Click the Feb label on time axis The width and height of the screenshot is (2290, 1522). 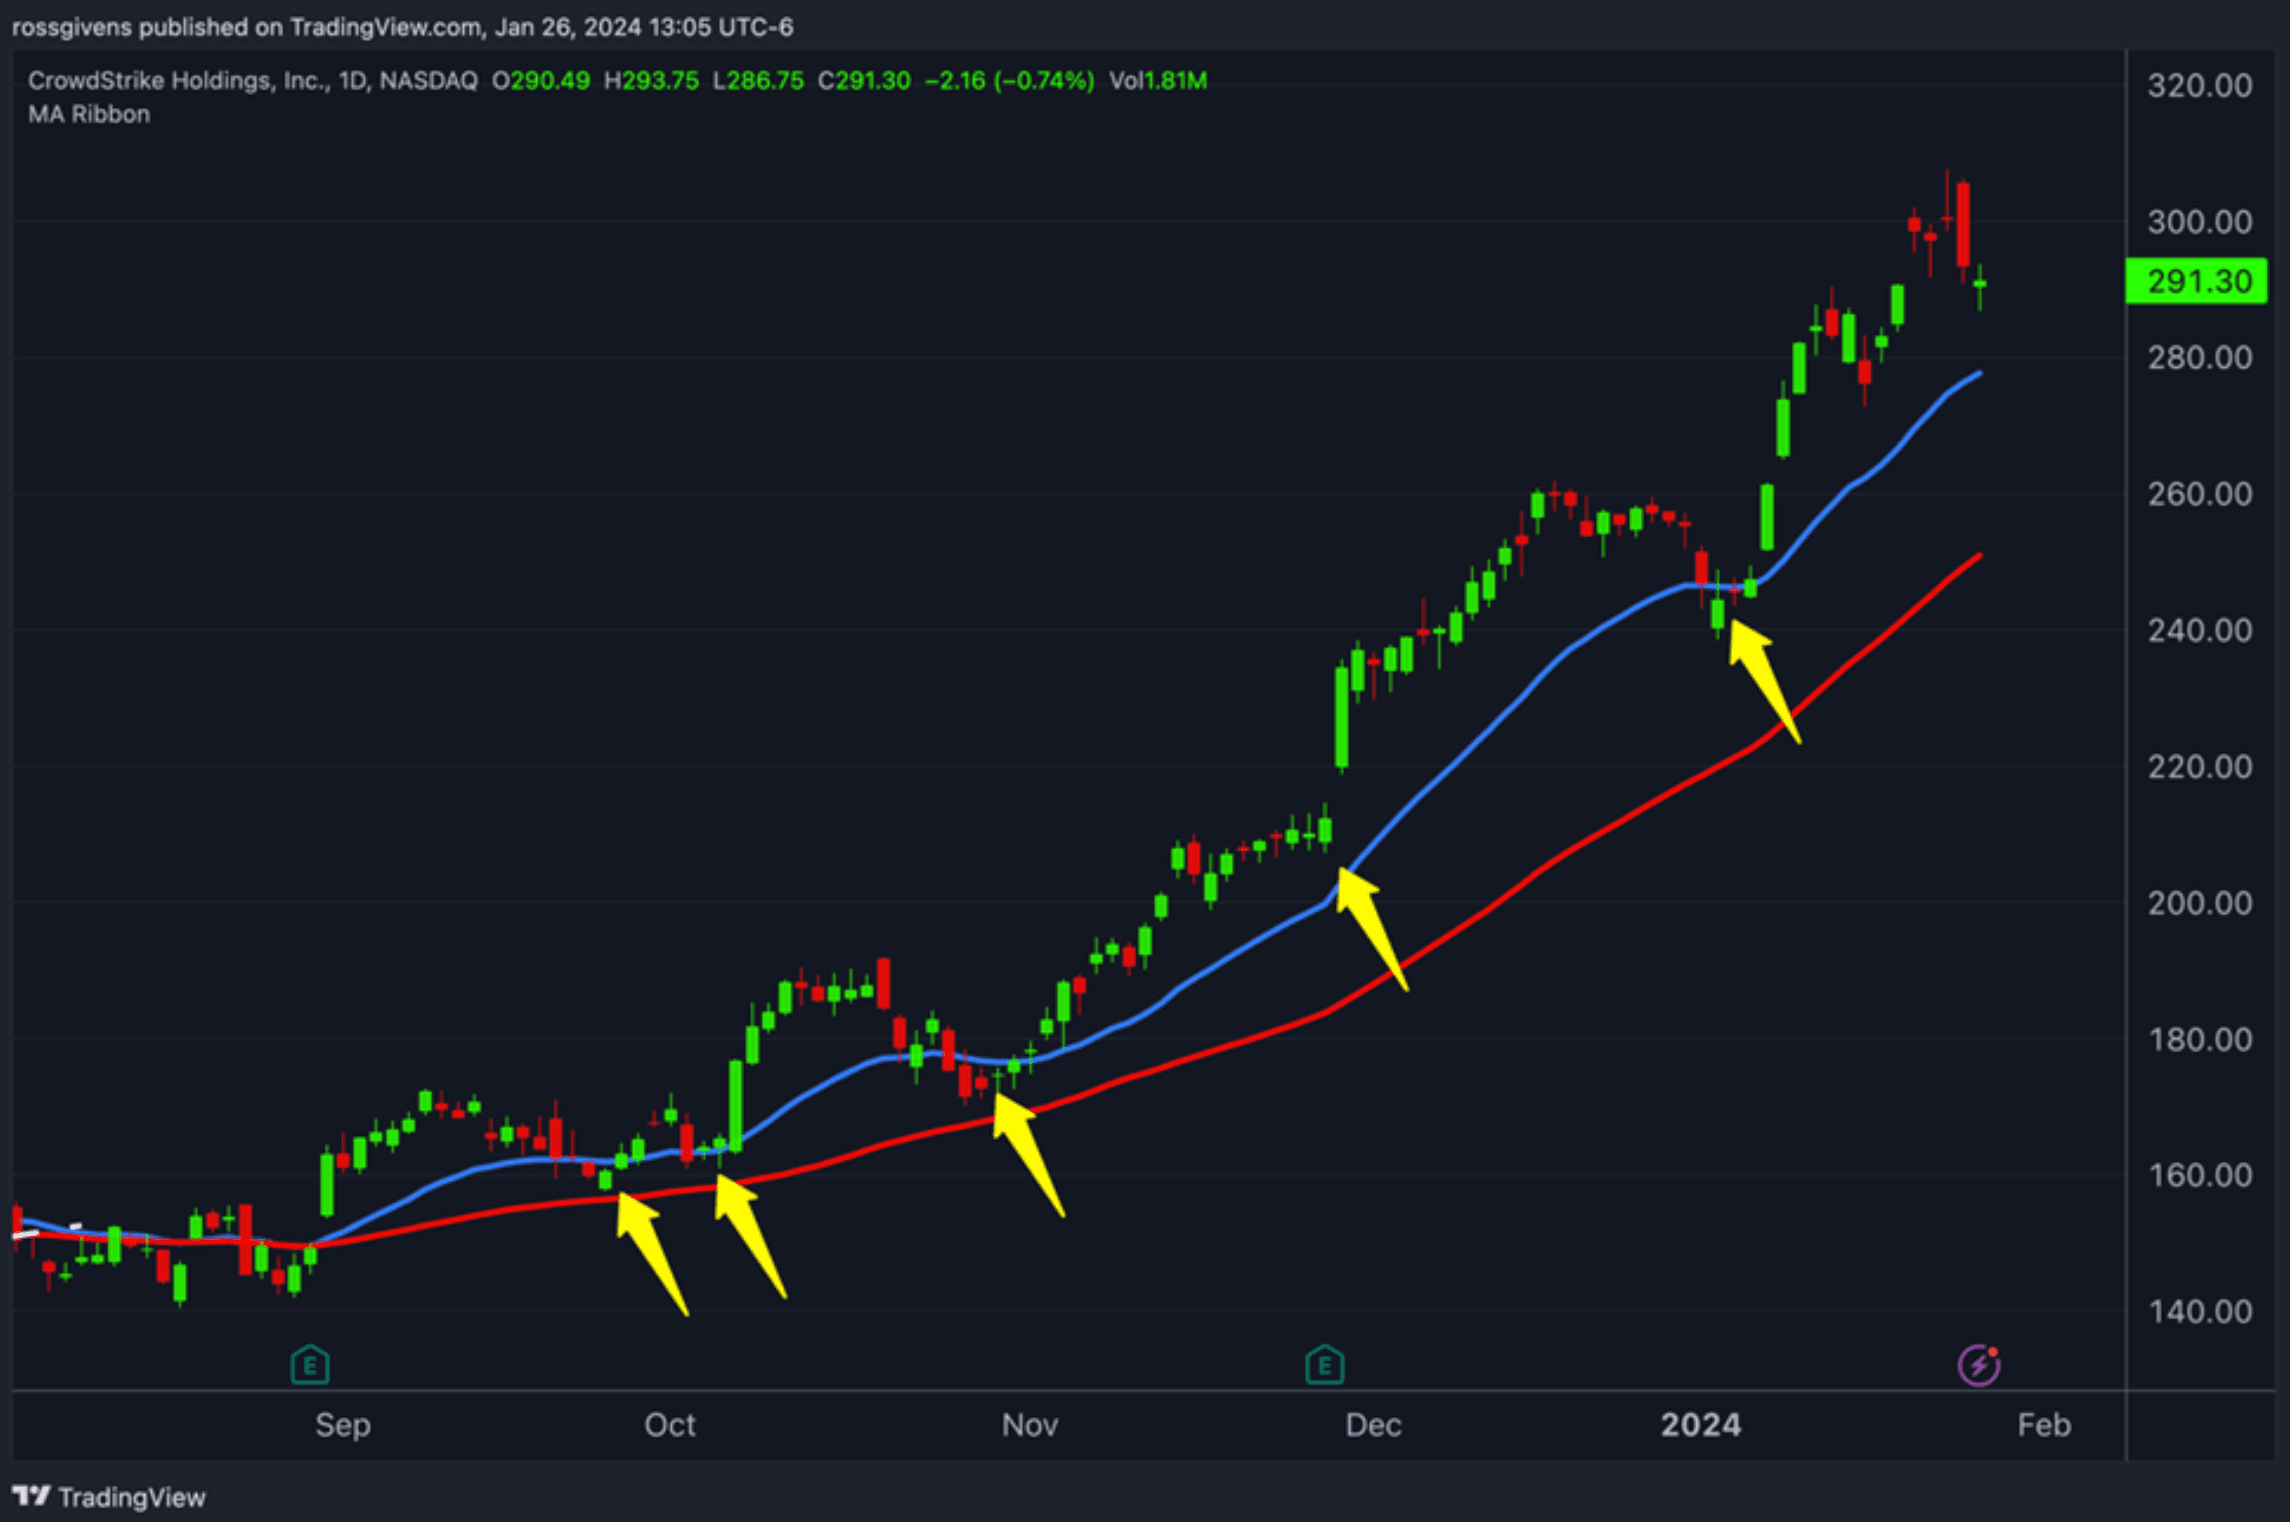tap(2043, 1424)
